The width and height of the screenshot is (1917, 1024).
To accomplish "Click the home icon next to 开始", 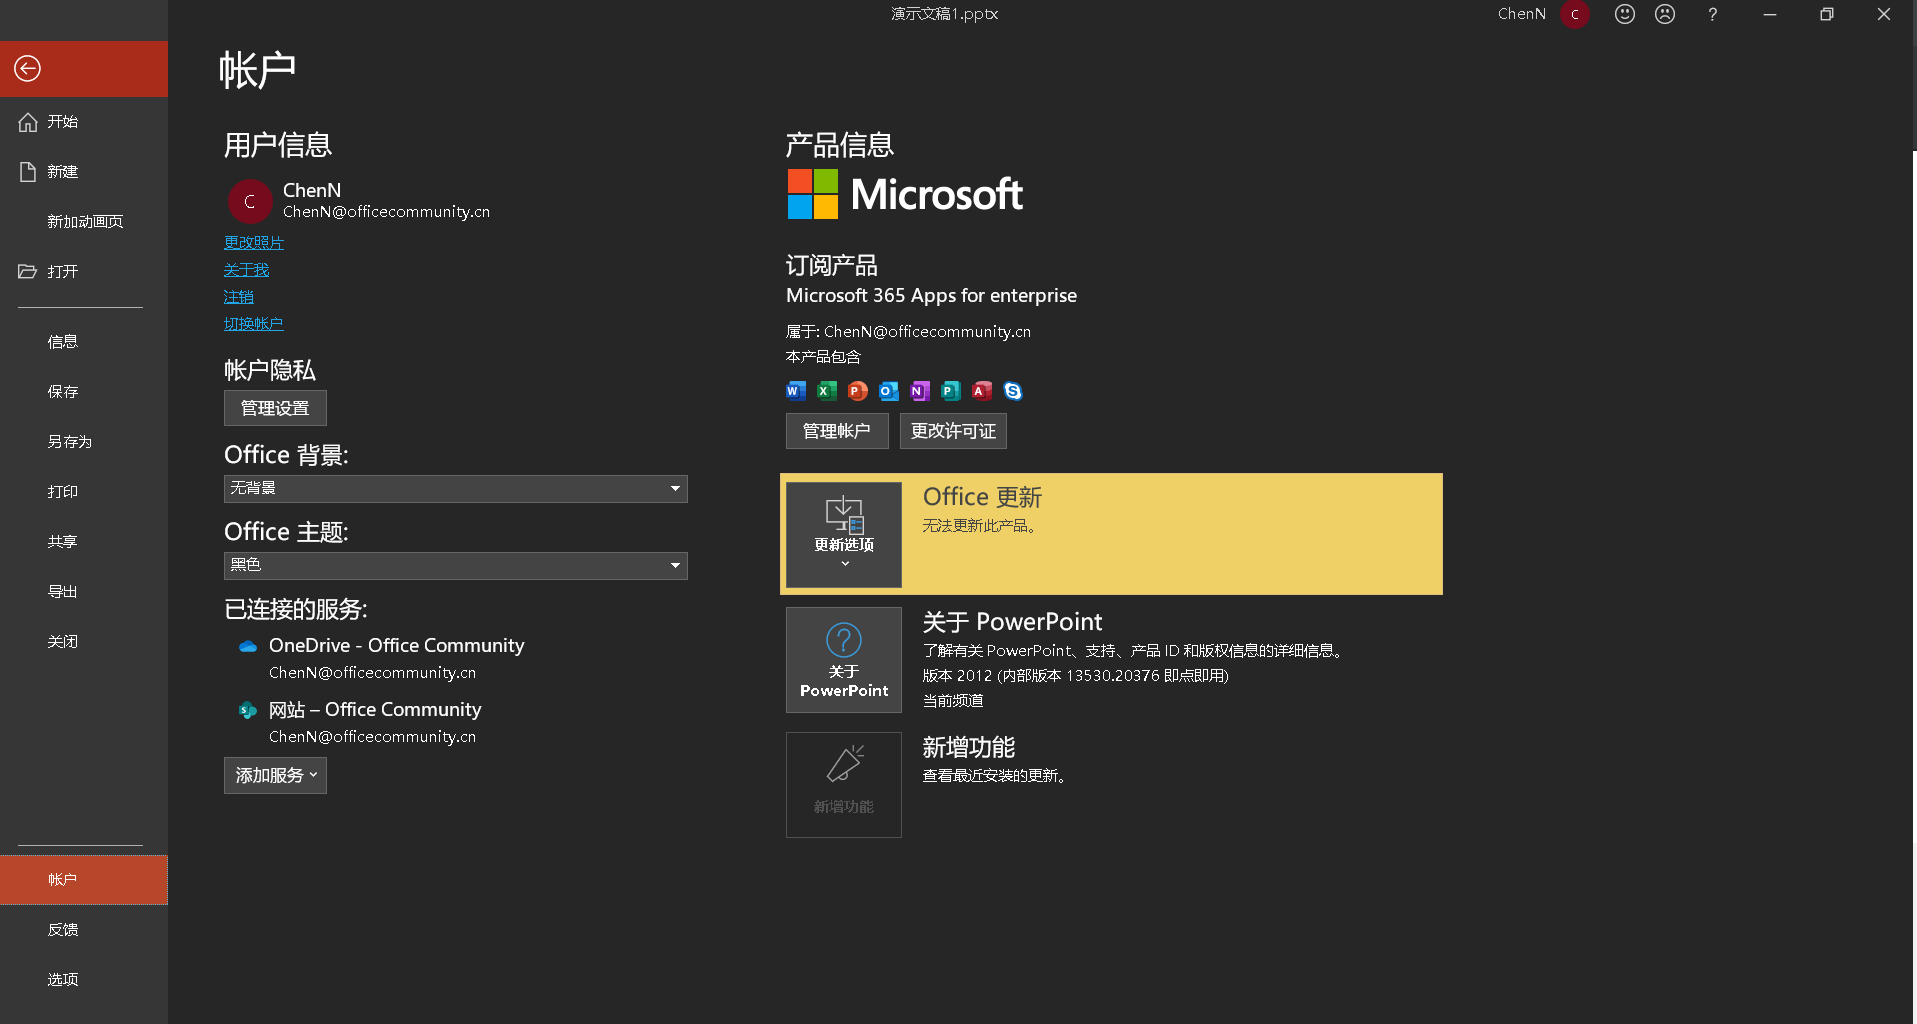I will click(x=28, y=122).
